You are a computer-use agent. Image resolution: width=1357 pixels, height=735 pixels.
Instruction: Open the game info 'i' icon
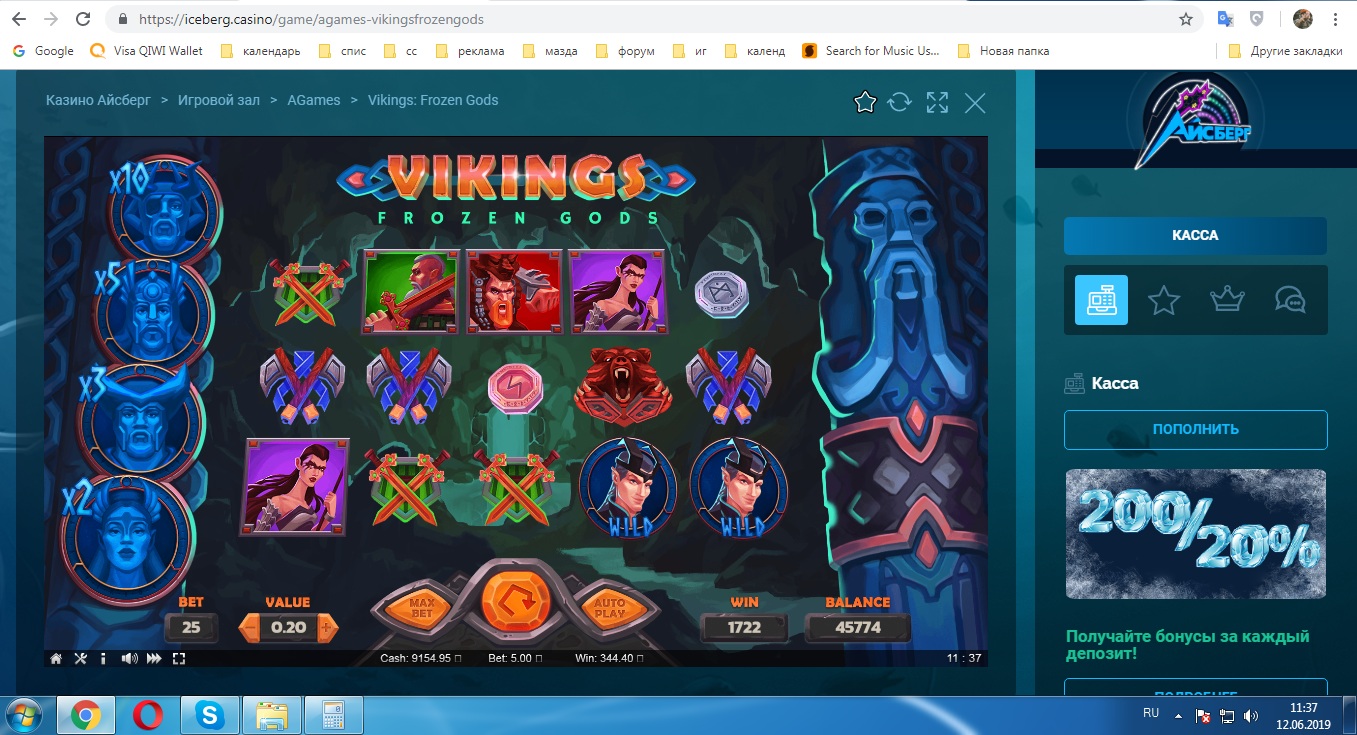[104, 658]
